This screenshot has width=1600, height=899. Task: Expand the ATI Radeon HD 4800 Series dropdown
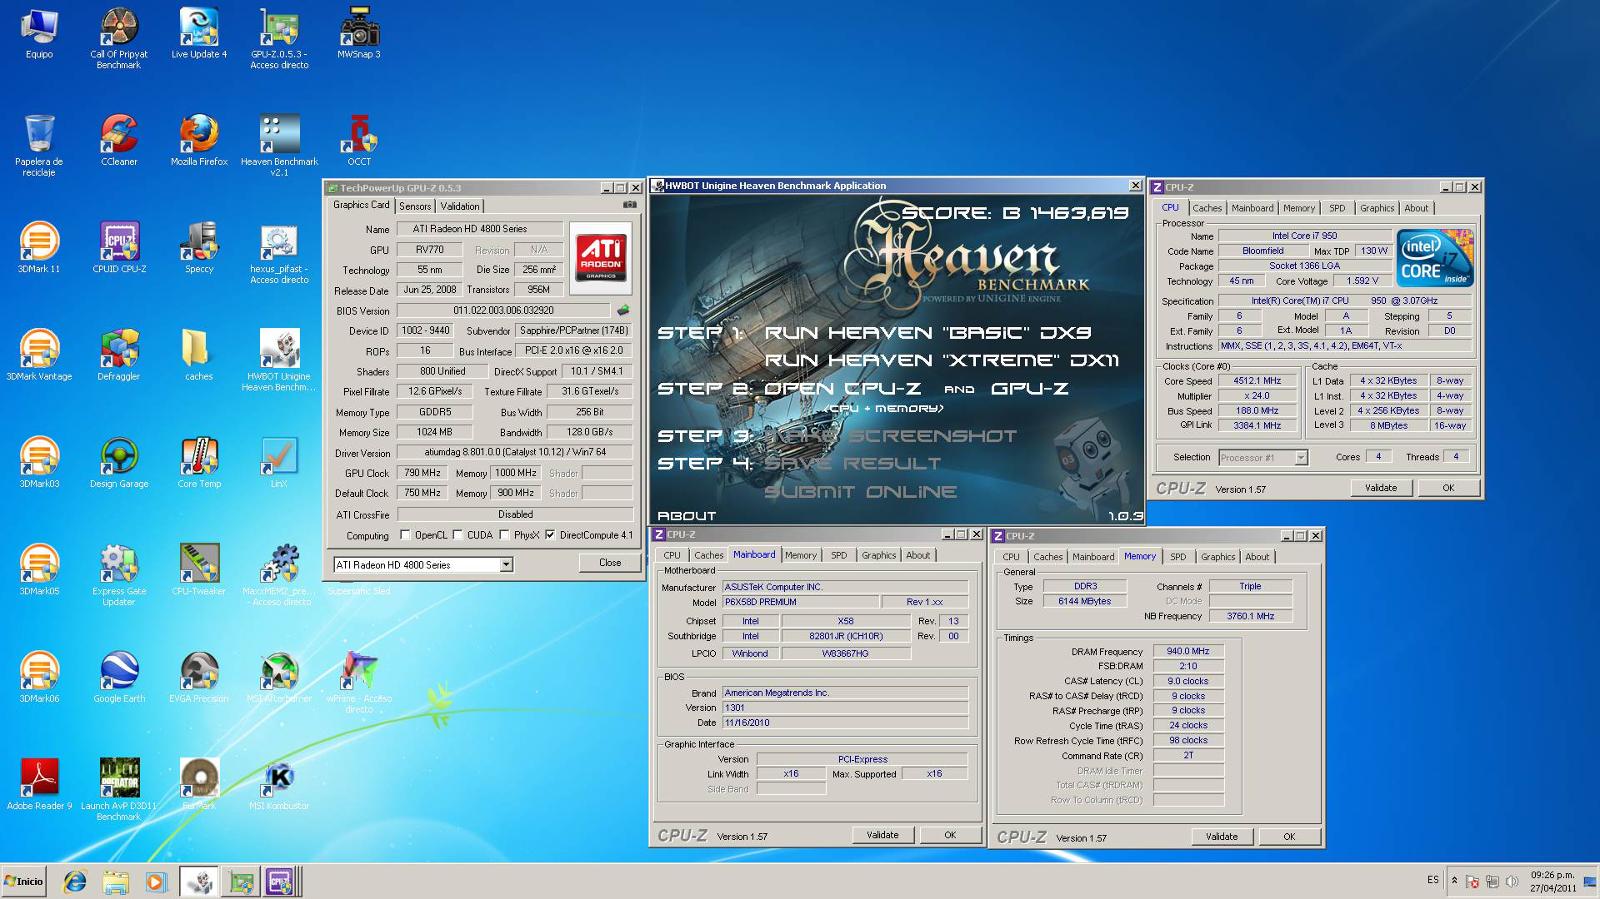coord(506,565)
